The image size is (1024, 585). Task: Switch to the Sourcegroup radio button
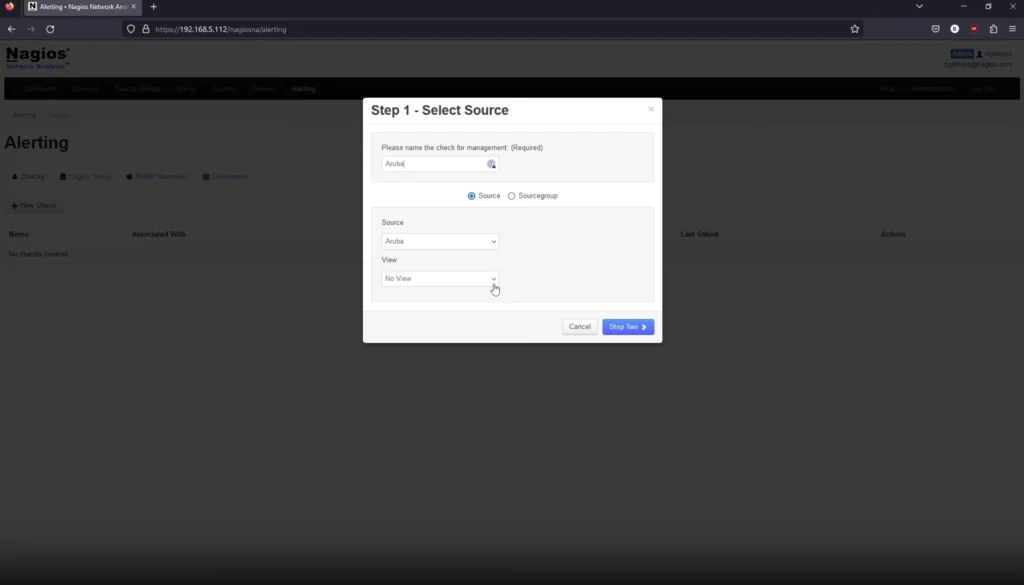[512, 196]
